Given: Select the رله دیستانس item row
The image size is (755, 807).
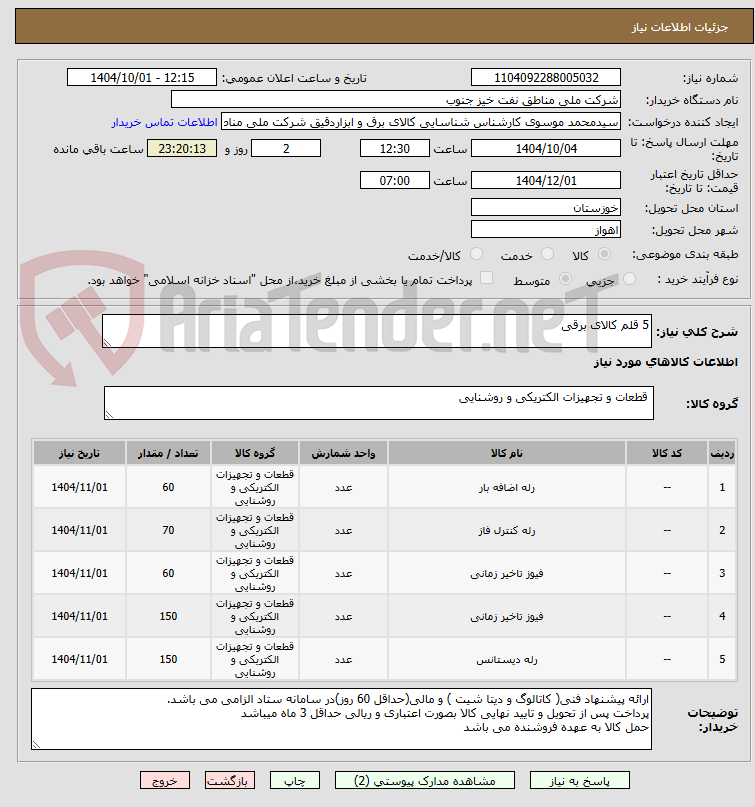Looking at the screenshot, I should click(x=384, y=659).
